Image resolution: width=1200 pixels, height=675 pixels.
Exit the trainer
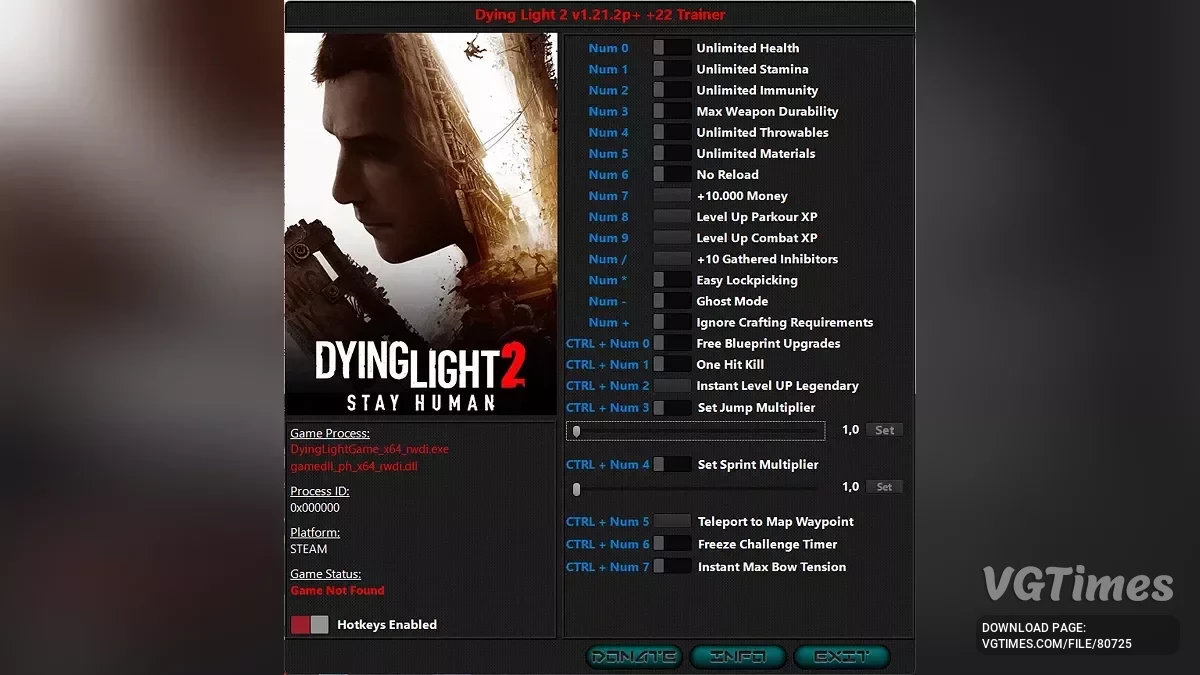[842, 656]
